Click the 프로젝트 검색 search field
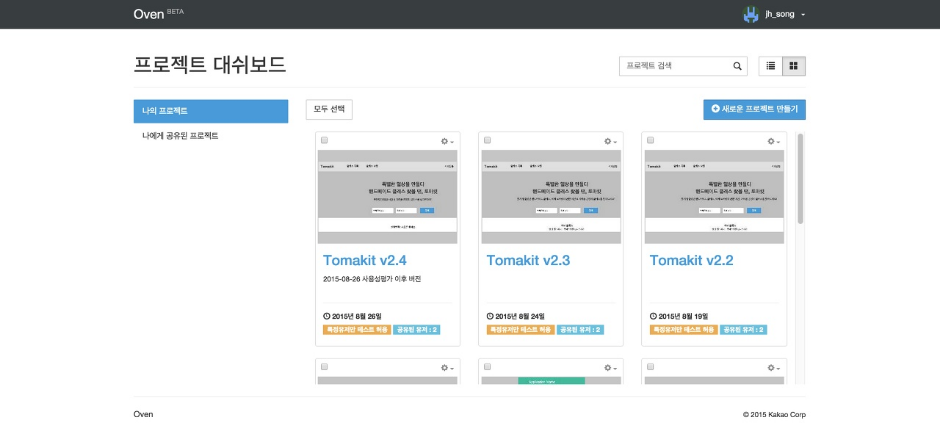This screenshot has width=940, height=423. click(x=676, y=66)
